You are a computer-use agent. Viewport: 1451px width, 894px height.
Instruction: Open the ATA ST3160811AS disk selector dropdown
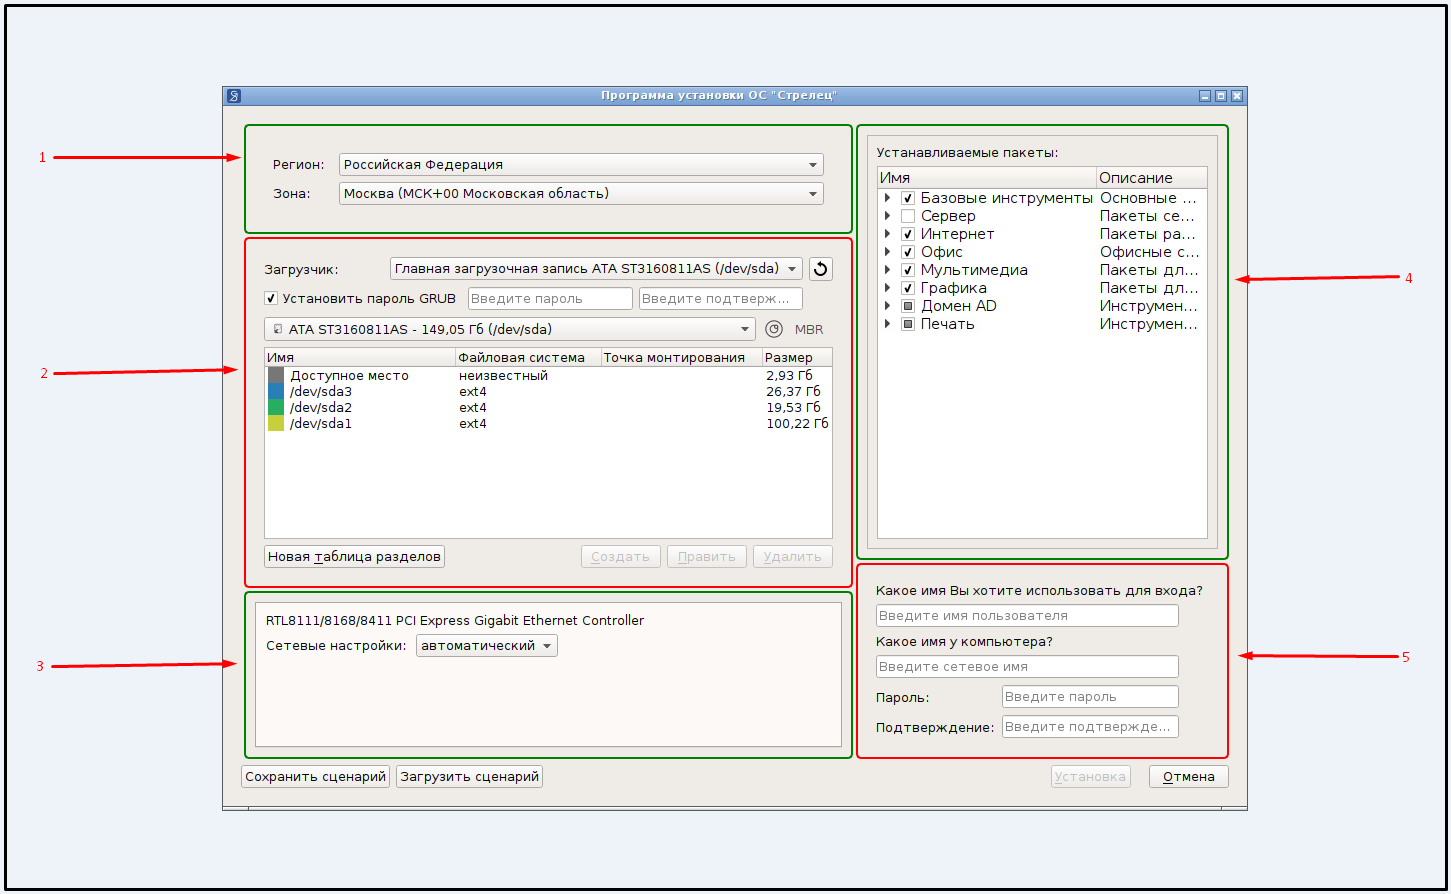(x=510, y=329)
